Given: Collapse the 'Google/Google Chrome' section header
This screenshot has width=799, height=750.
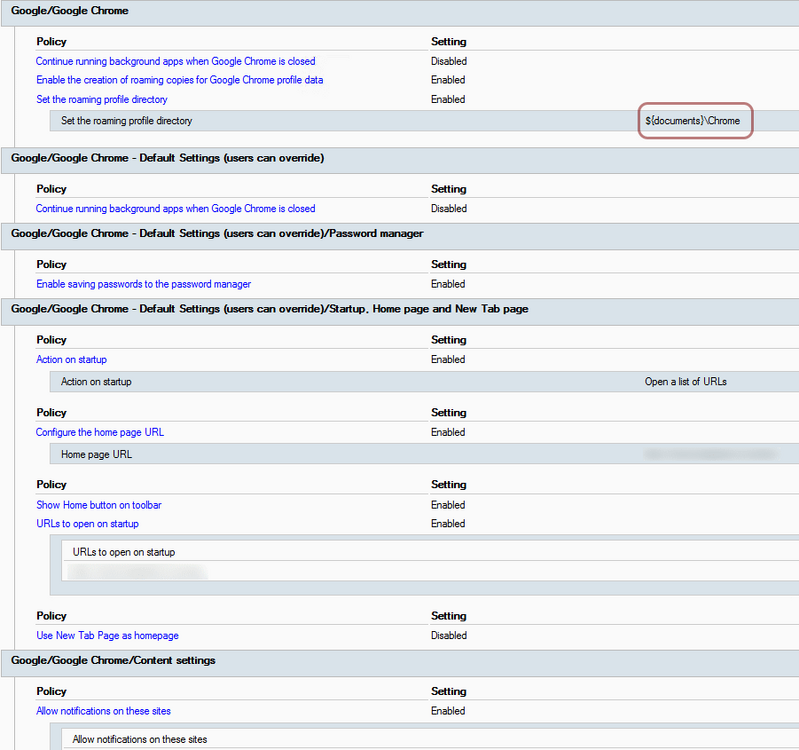Looking at the screenshot, I should 400,12.
